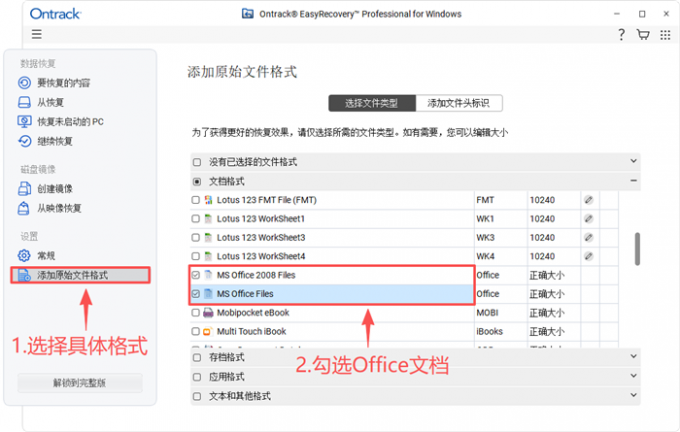The image size is (680, 432).
Task: Click the file list vertical scrollbar
Action: pyautogui.click(x=637, y=249)
